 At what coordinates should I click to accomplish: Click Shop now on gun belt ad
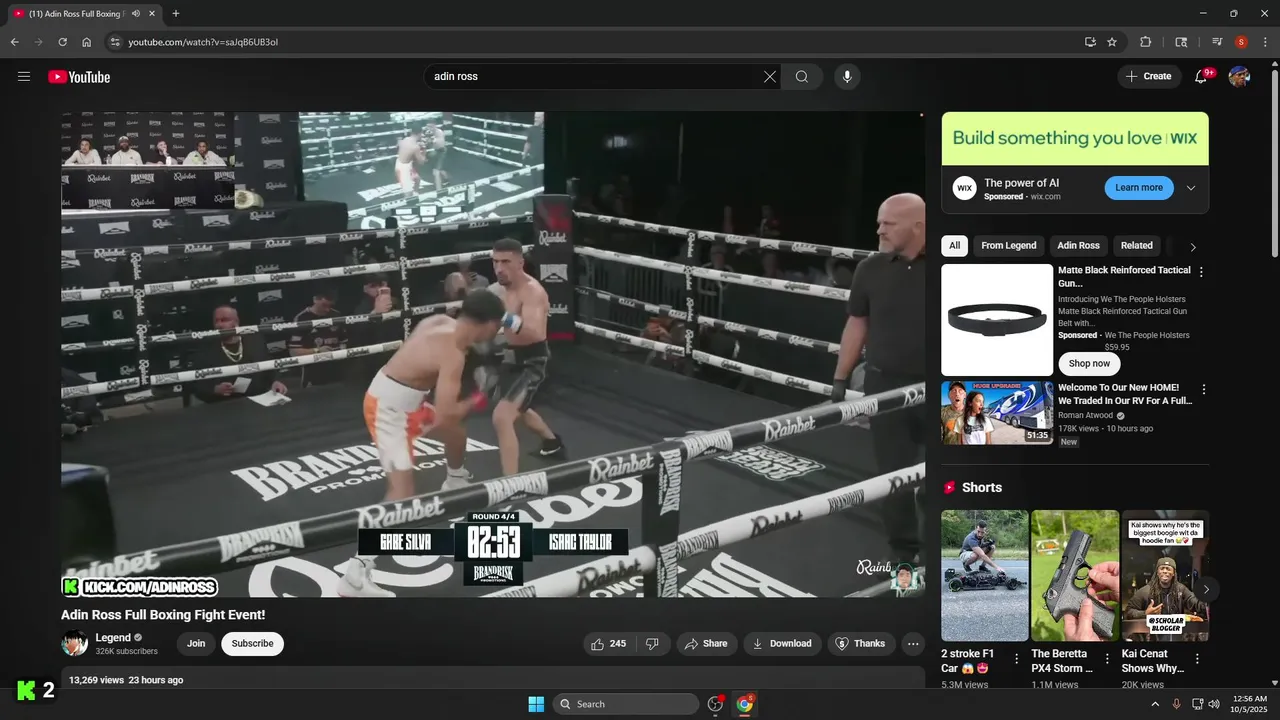click(x=1089, y=364)
